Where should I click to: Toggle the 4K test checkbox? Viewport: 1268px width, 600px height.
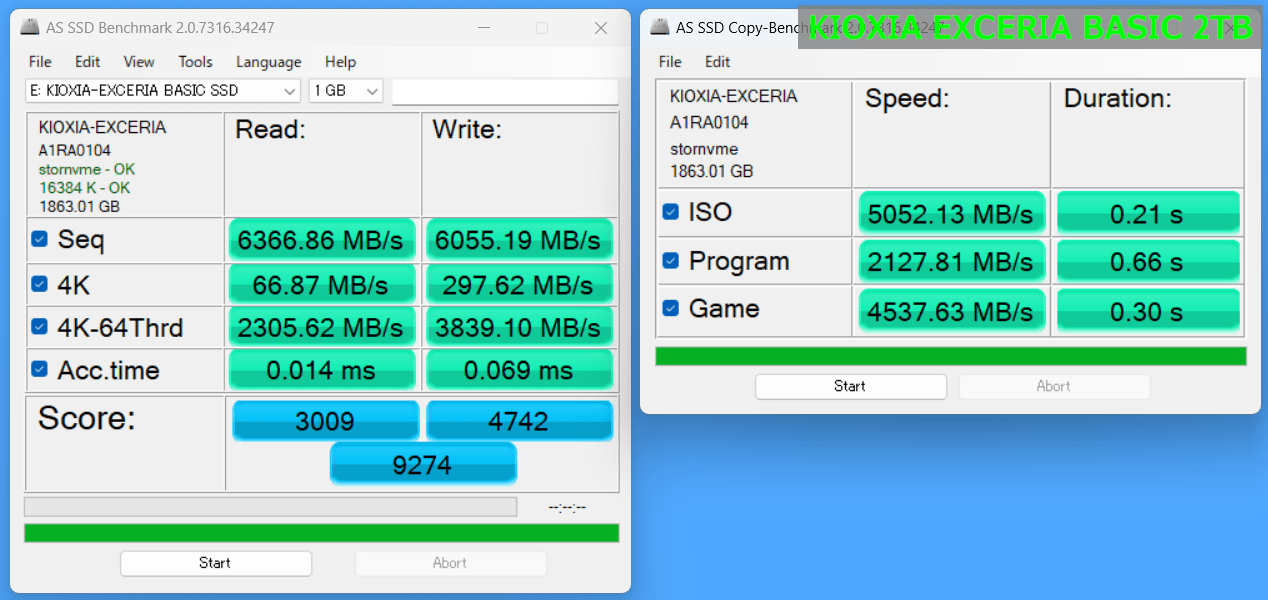(x=39, y=284)
